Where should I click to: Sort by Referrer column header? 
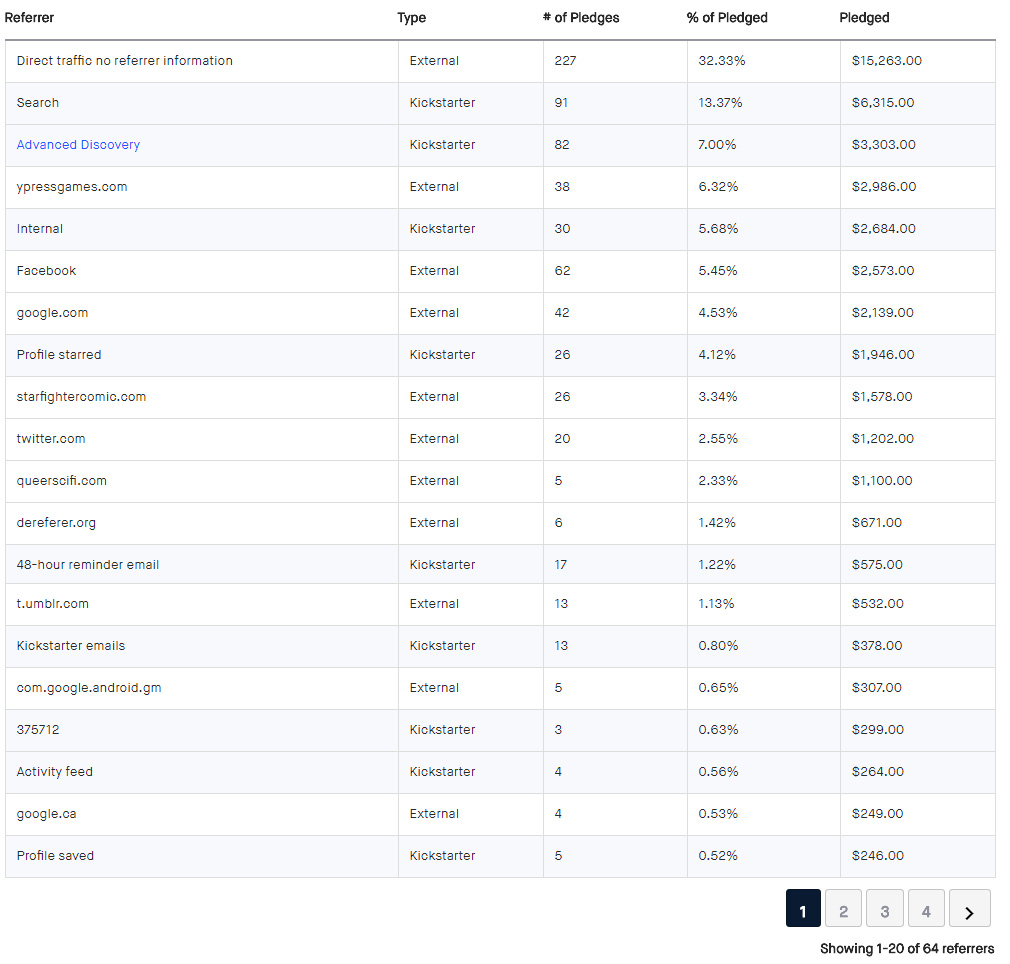coord(29,17)
